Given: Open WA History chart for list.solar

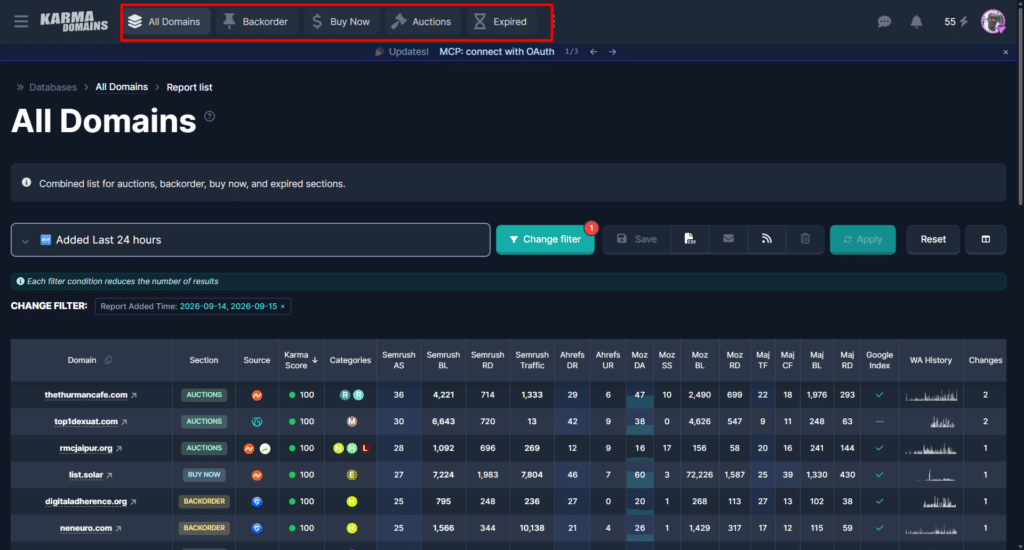Looking at the screenshot, I should (931, 475).
